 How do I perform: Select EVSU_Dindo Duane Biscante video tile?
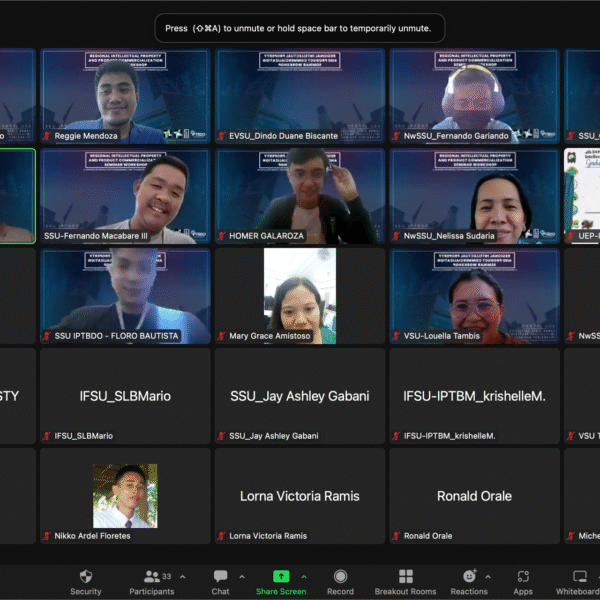coord(300,96)
